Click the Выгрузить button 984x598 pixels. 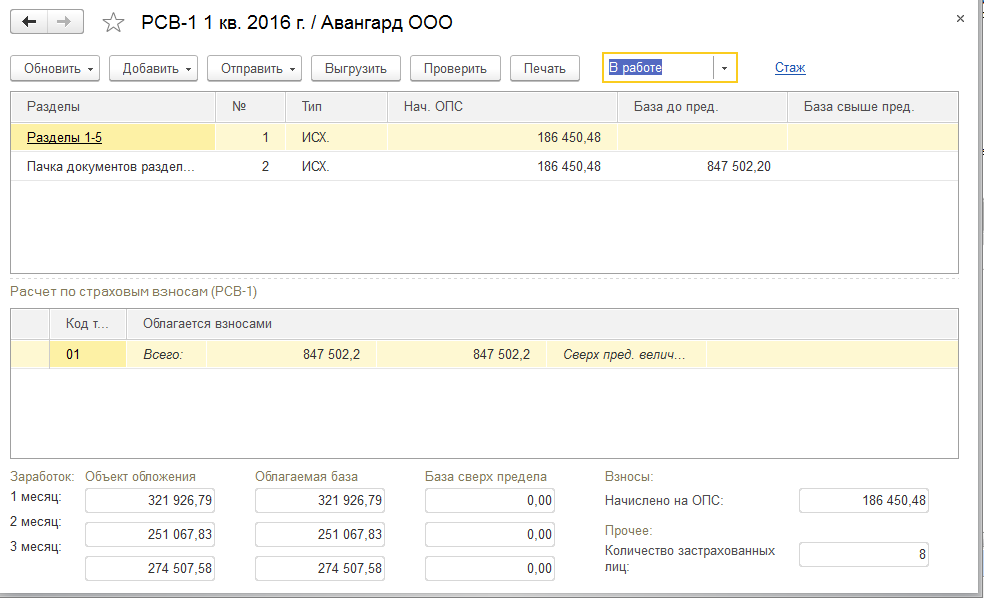(x=356, y=68)
